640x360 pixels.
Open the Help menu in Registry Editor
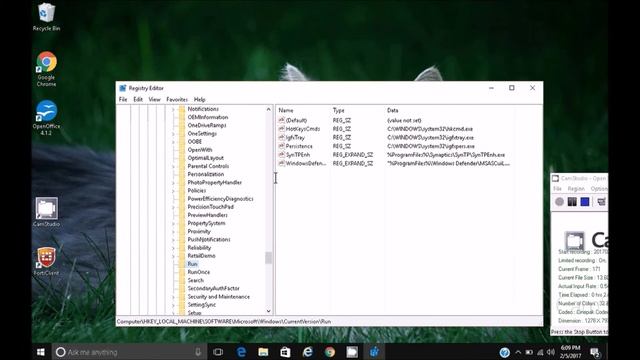click(x=199, y=100)
